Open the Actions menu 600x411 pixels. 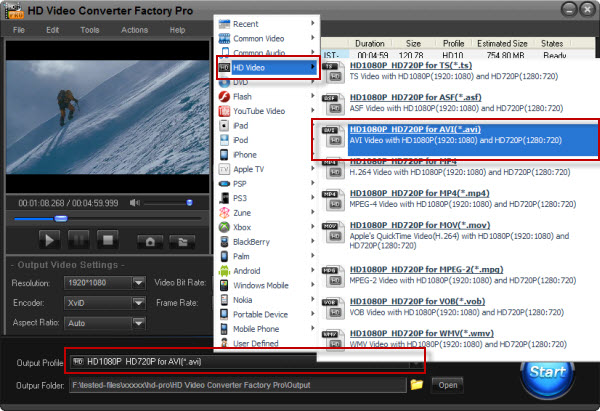134,30
